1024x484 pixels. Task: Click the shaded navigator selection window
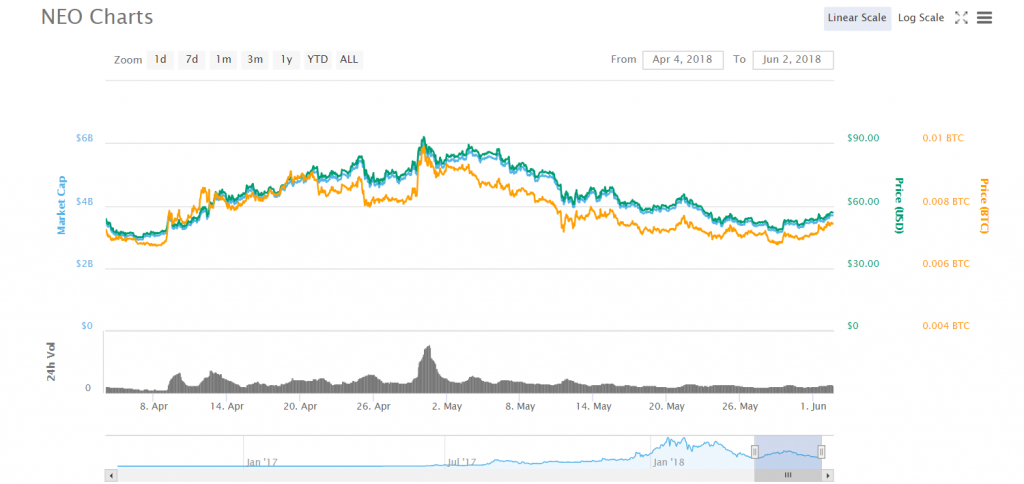(x=788, y=451)
